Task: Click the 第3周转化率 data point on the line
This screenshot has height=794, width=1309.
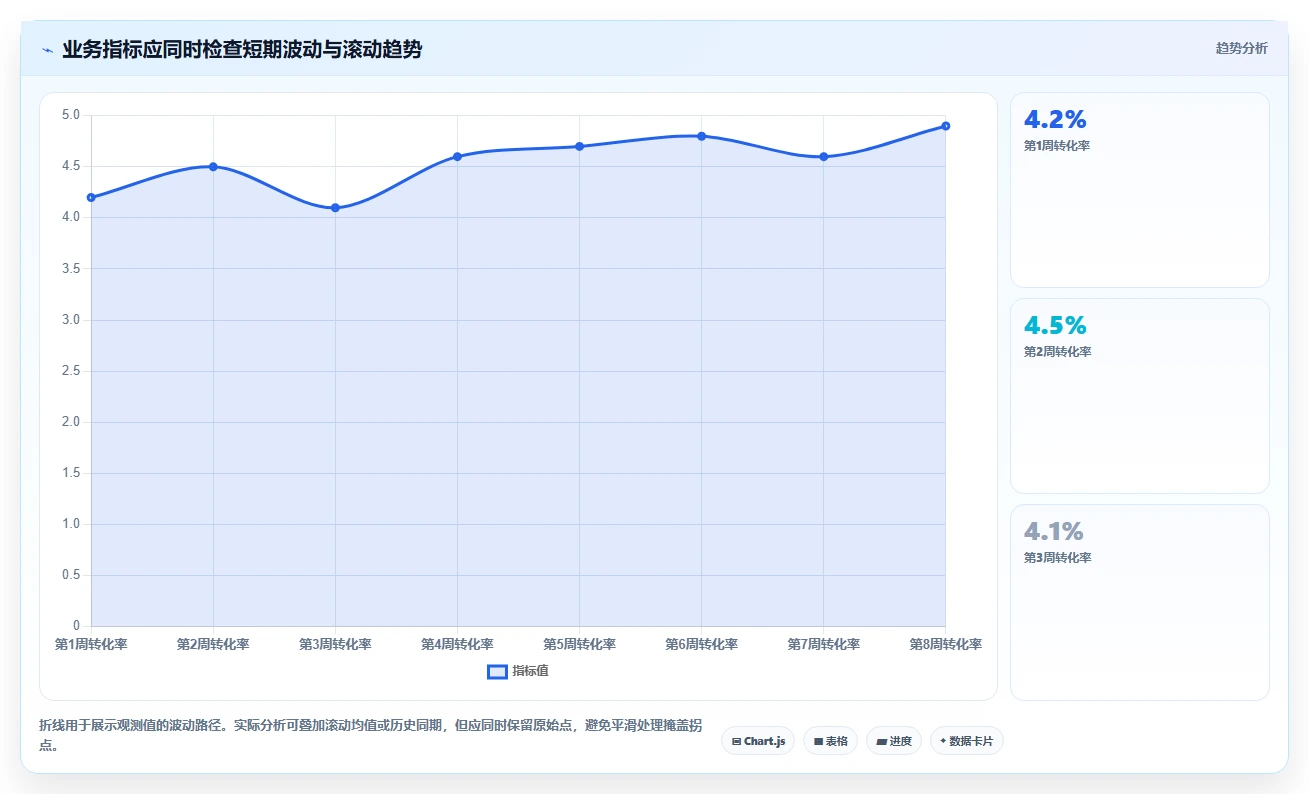Action: tap(335, 208)
